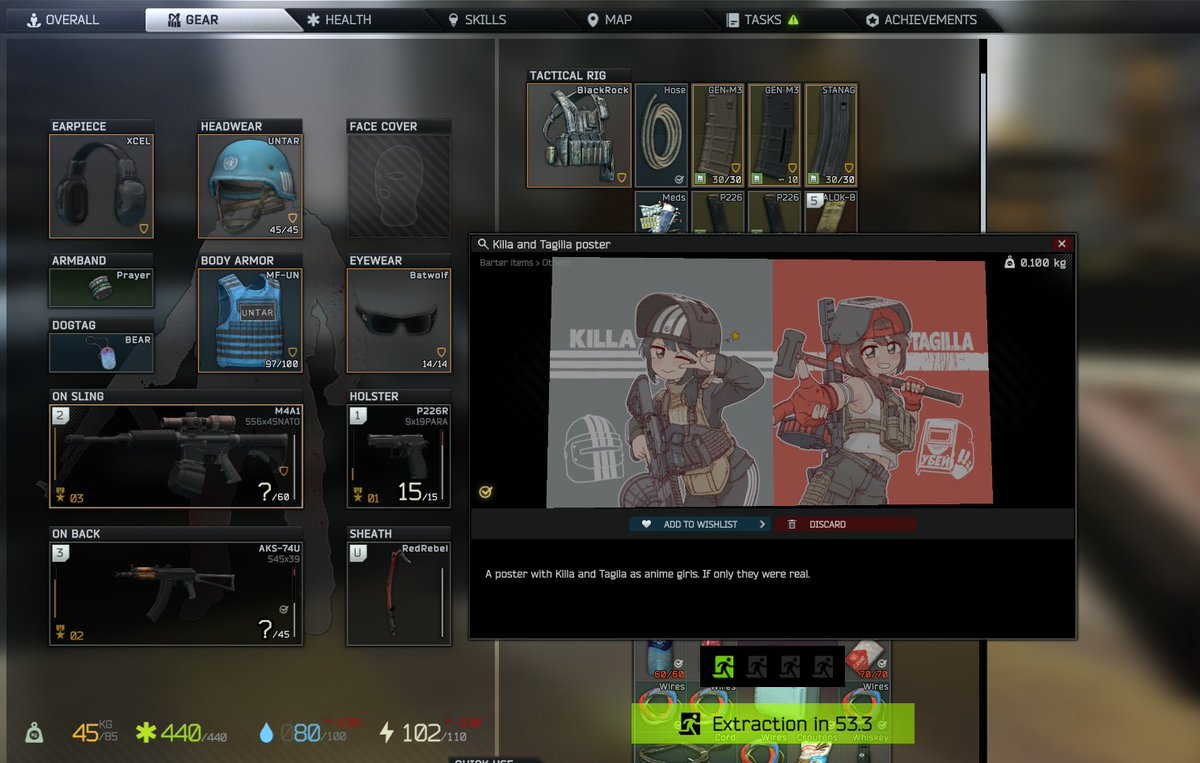Click the poster found-in-raid checkmark icon
1200x763 pixels.
coord(485,492)
